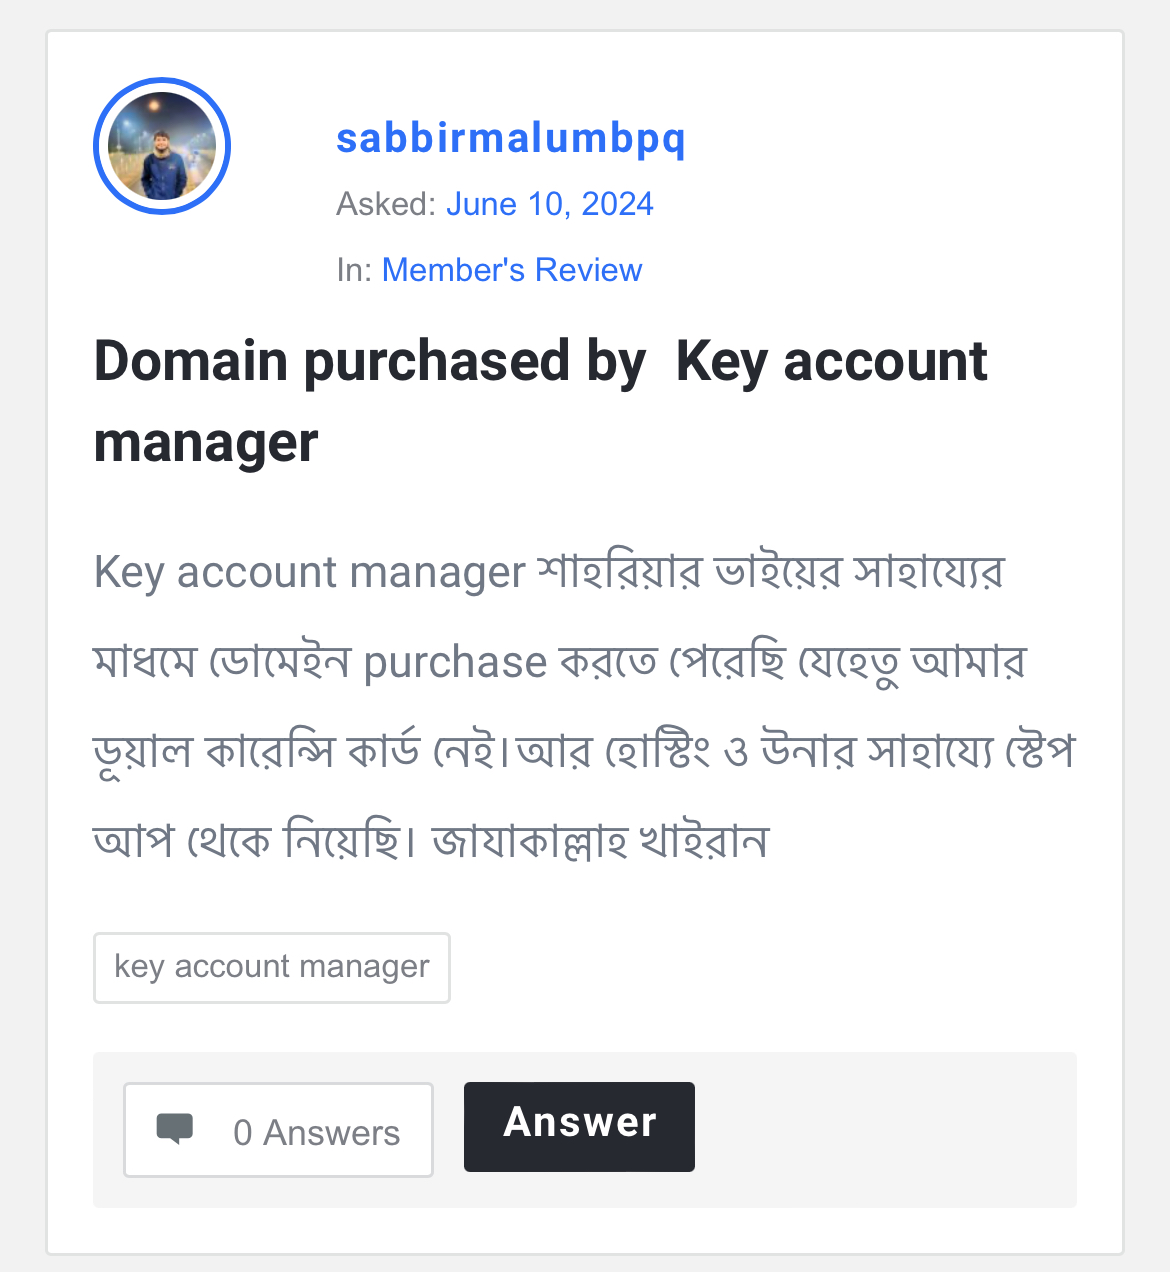Viewport: 1170px width, 1272px height.
Task: Click the Bengali word হোস্টিং in the post
Action: pos(657,752)
